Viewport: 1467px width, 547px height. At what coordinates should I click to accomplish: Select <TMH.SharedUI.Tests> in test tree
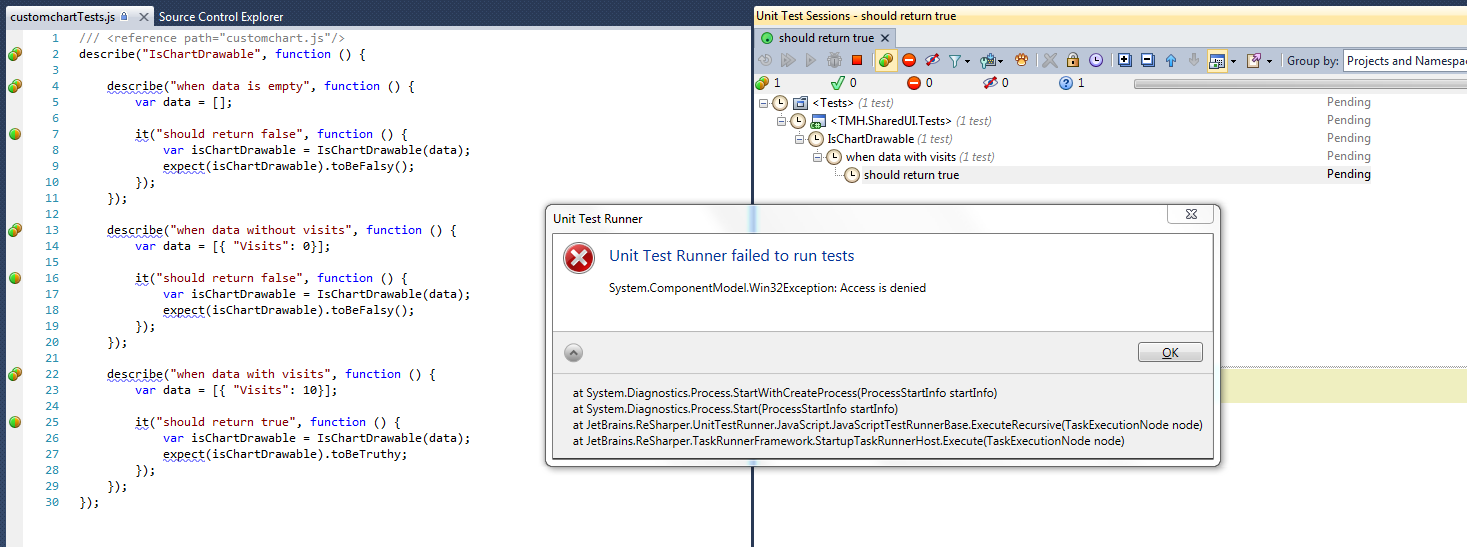click(x=890, y=121)
